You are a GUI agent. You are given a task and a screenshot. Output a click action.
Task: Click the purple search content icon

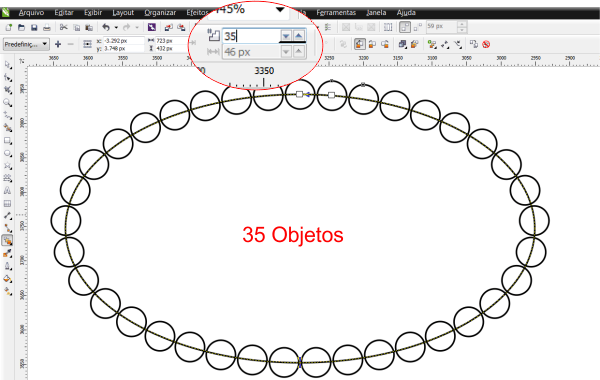click(x=152, y=27)
